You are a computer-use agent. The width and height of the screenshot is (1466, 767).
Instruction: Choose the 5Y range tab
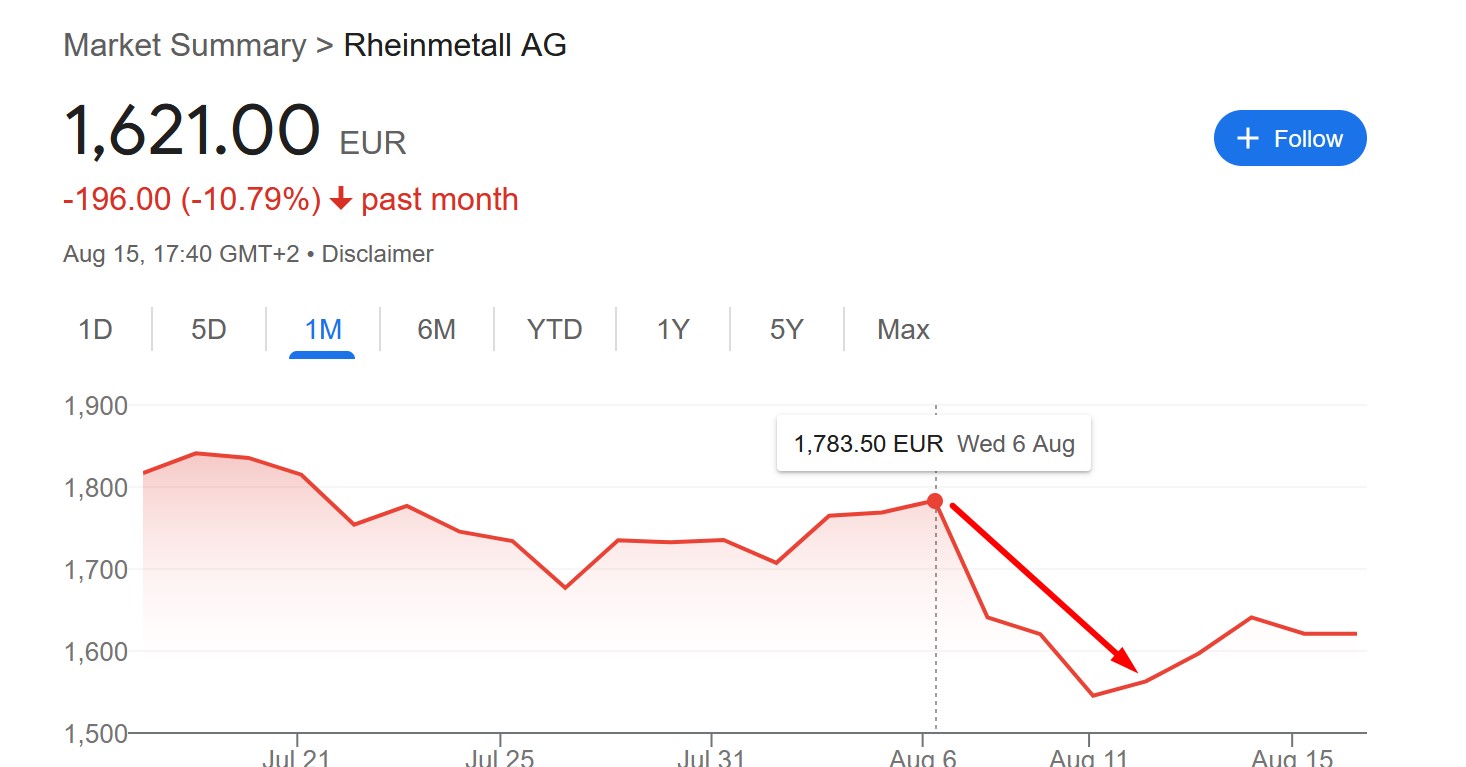[787, 329]
